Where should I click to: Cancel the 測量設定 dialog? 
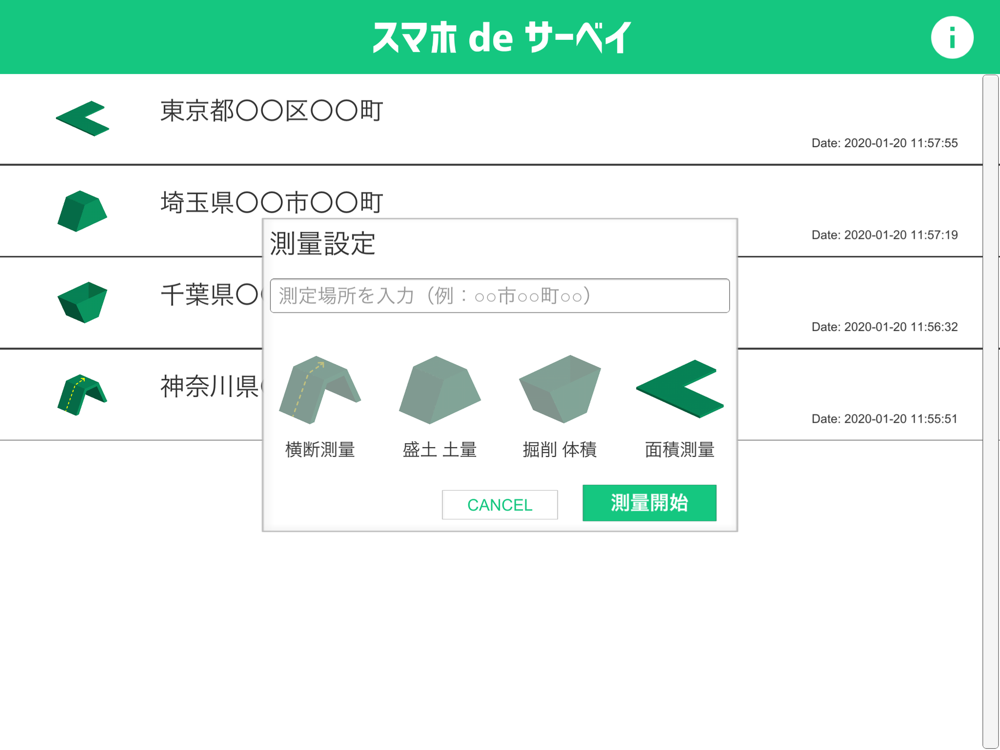499,505
